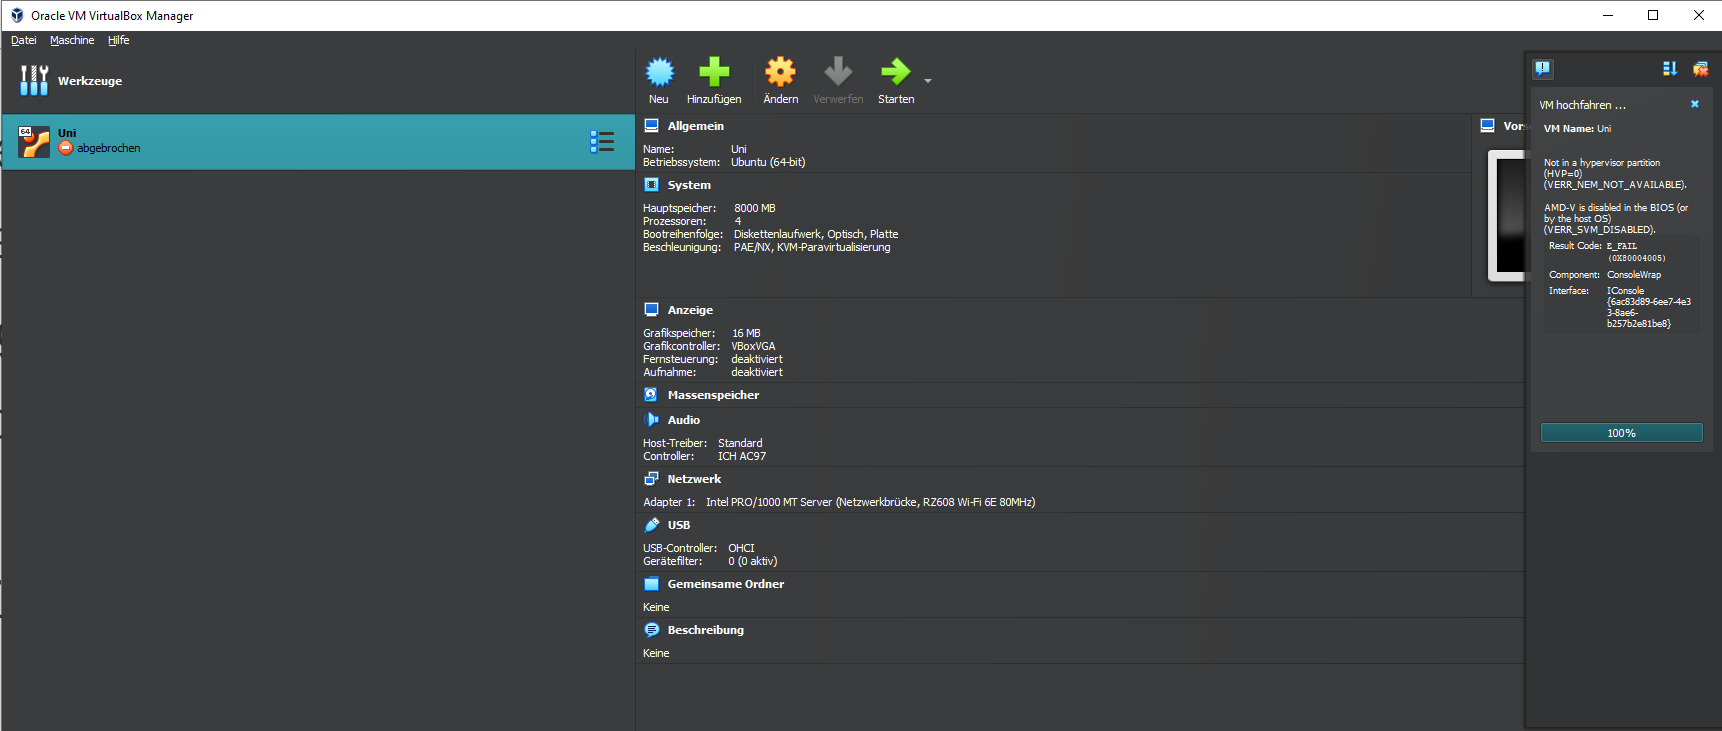The height and width of the screenshot is (731, 1722).
Task: Open VM settings via Ändern gear icon
Action: point(780,72)
